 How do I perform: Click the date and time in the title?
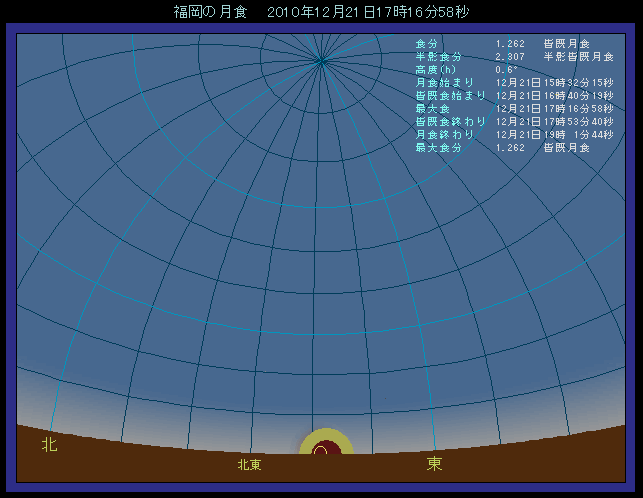coord(368,12)
